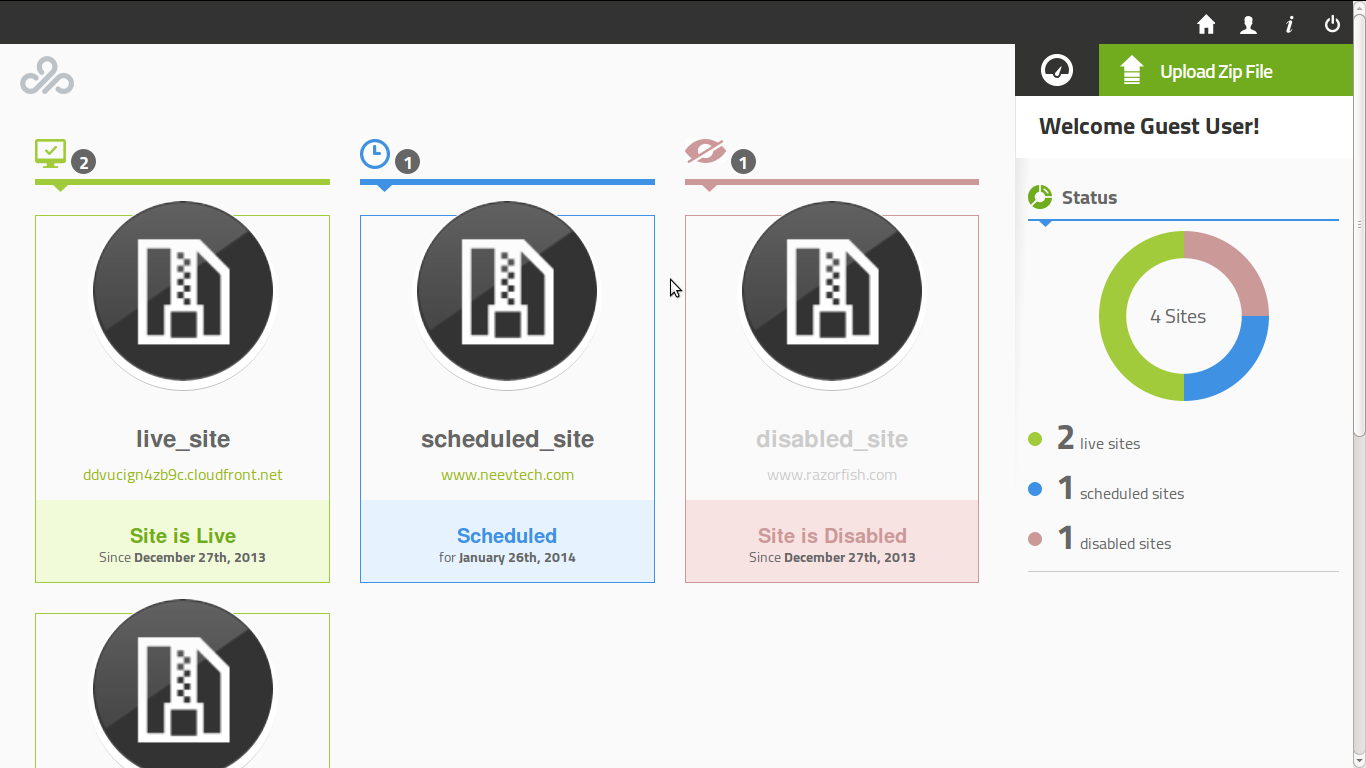Click the blue scheduled segment of donut chart
The image size is (1366, 768).
pyautogui.click(x=1235, y=368)
